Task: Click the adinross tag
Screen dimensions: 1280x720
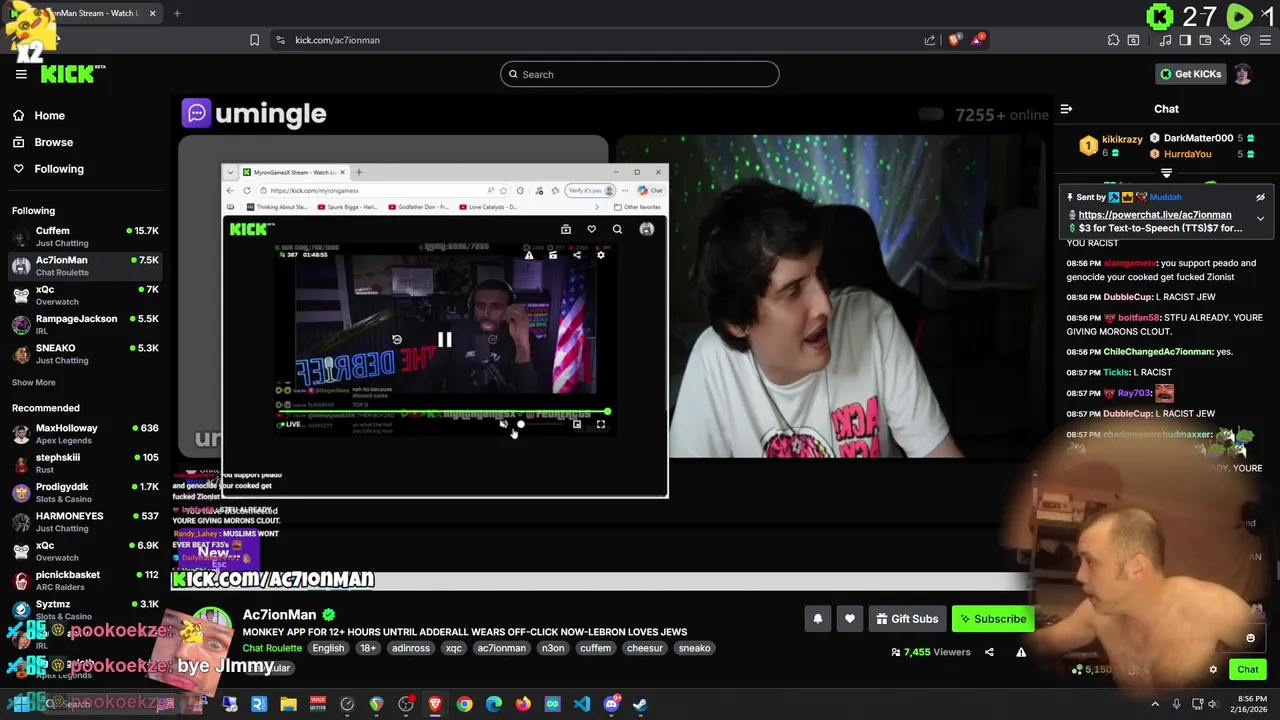Action: 411,648
